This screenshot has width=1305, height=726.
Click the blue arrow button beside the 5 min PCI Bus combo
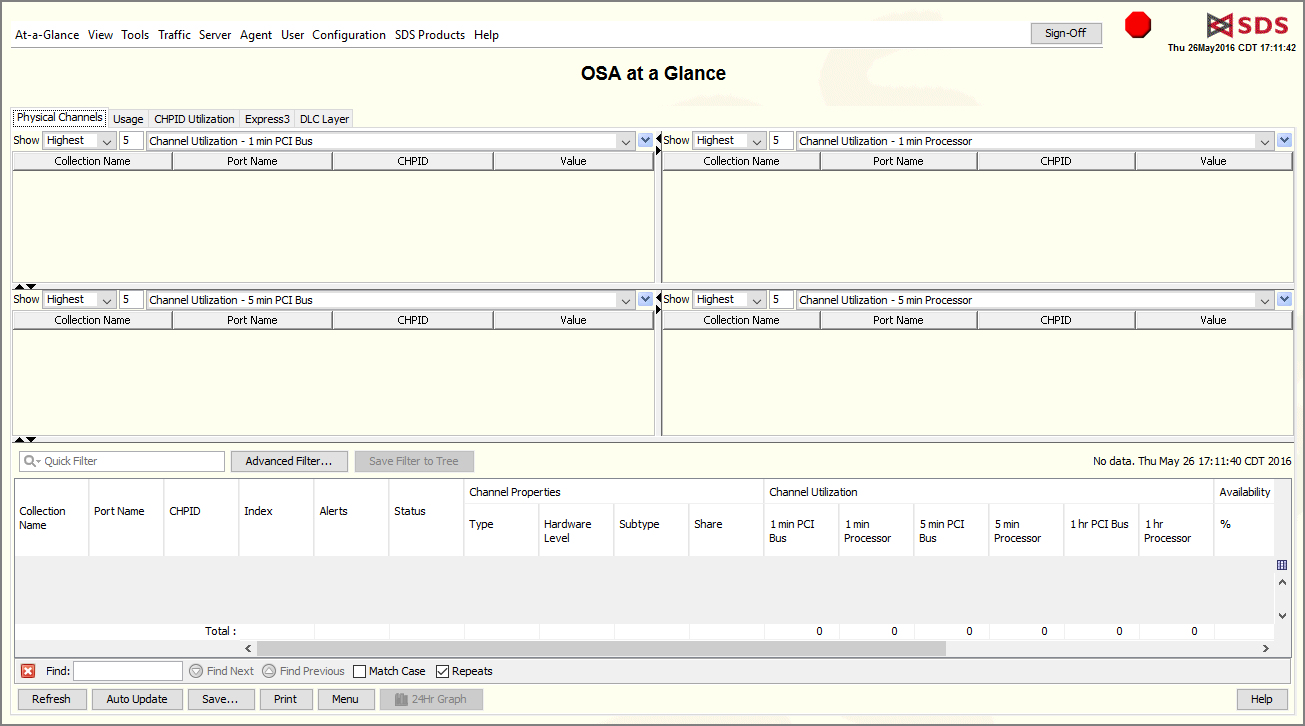(x=645, y=299)
